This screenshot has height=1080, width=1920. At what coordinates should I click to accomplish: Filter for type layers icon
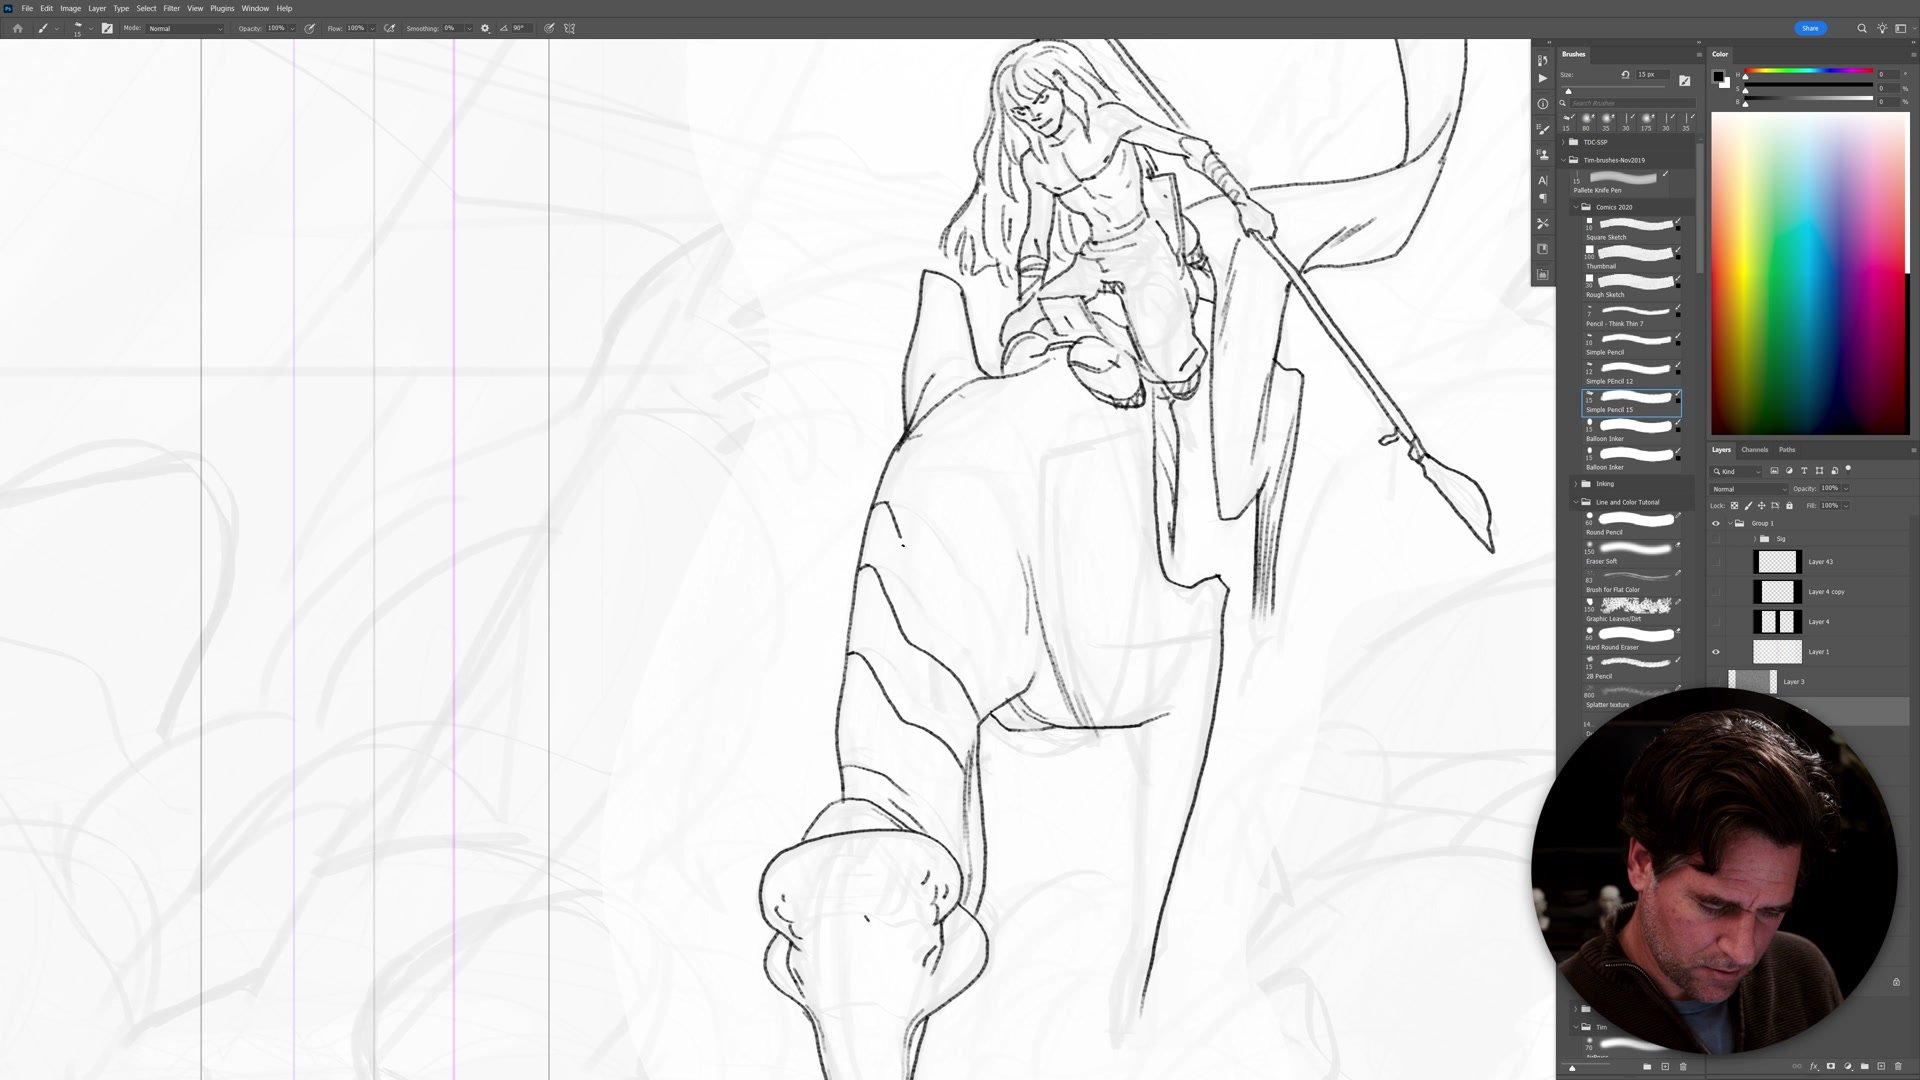[1804, 471]
